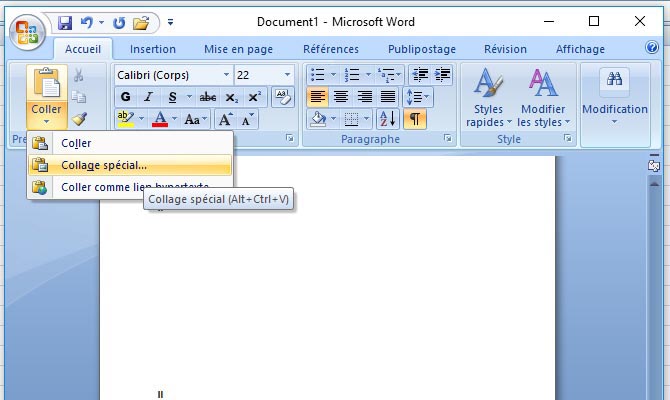Image resolution: width=670 pixels, height=400 pixels.
Task: Undo last action in Quick Access toolbar
Action: [87, 22]
